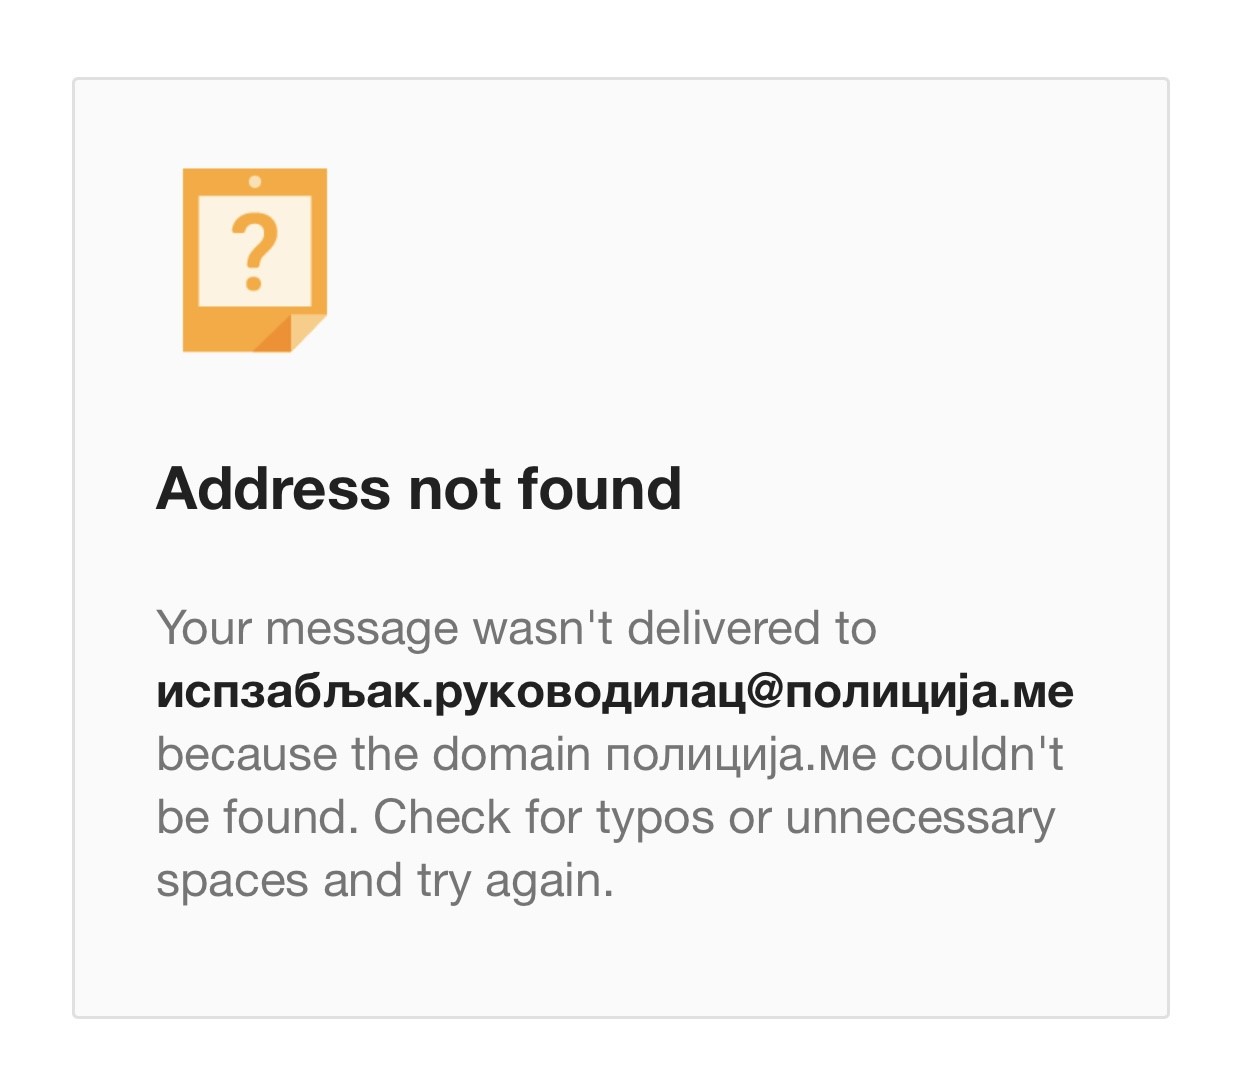Click the word "domain" in the explanation
Screen dimensions: 1242x1077
pyautogui.click(x=511, y=754)
